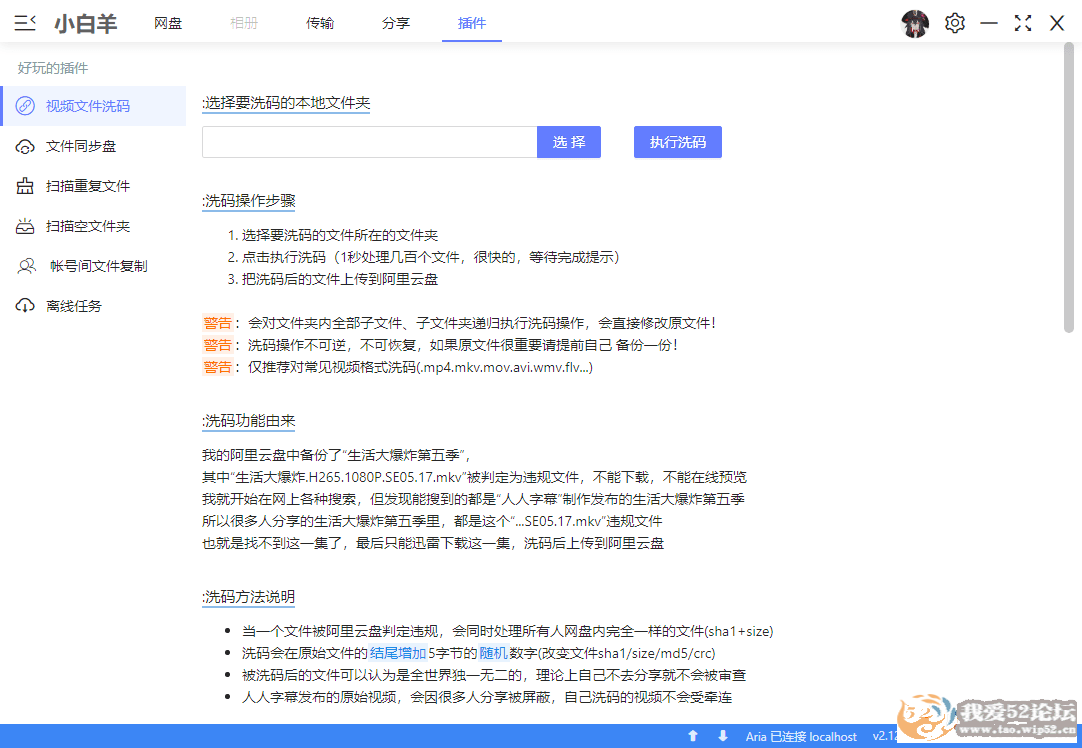Viewport: 1082px width, 748px height.
Task: Click the 洗码方法说明 heading
Action: coord(248,596)
